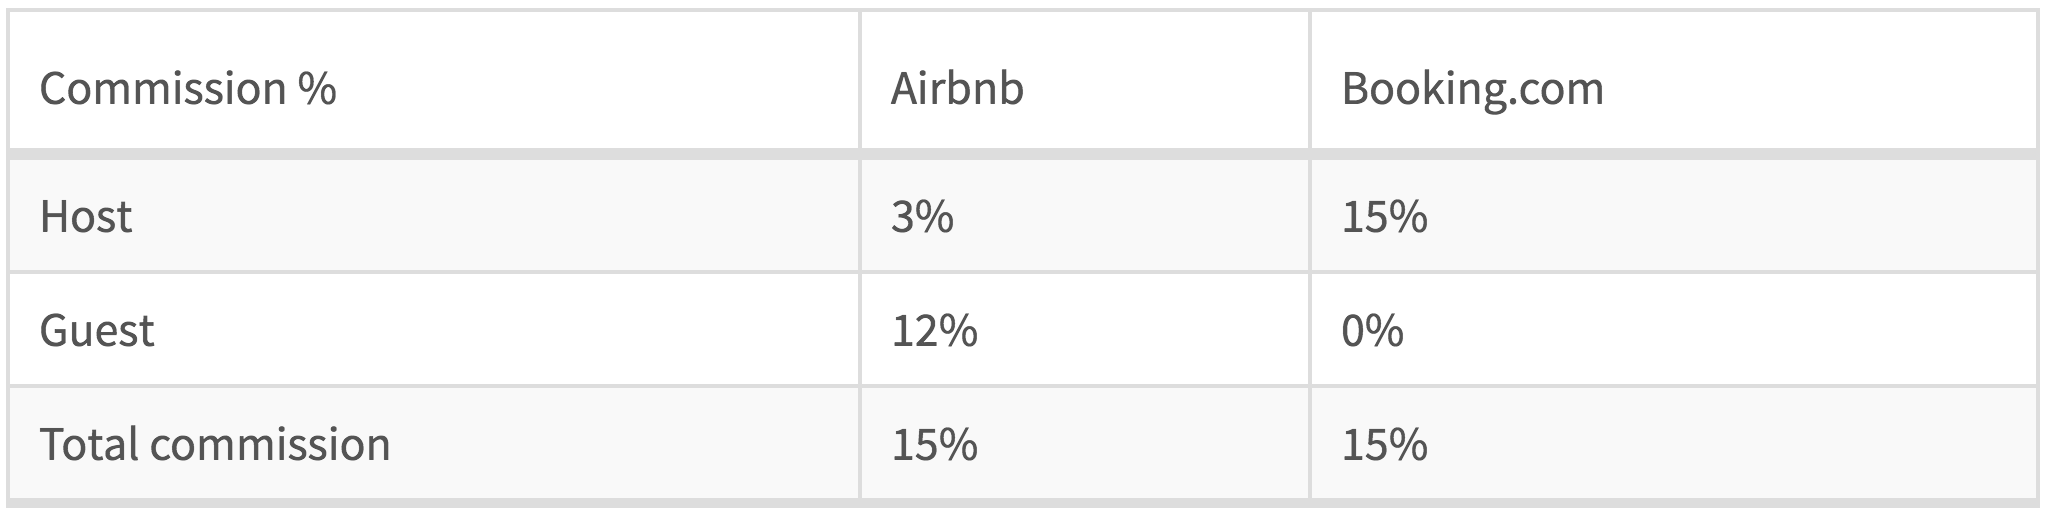Click the word 'Total' in the last row
This screenshot has width=2054, height=518.
[89, 444]
